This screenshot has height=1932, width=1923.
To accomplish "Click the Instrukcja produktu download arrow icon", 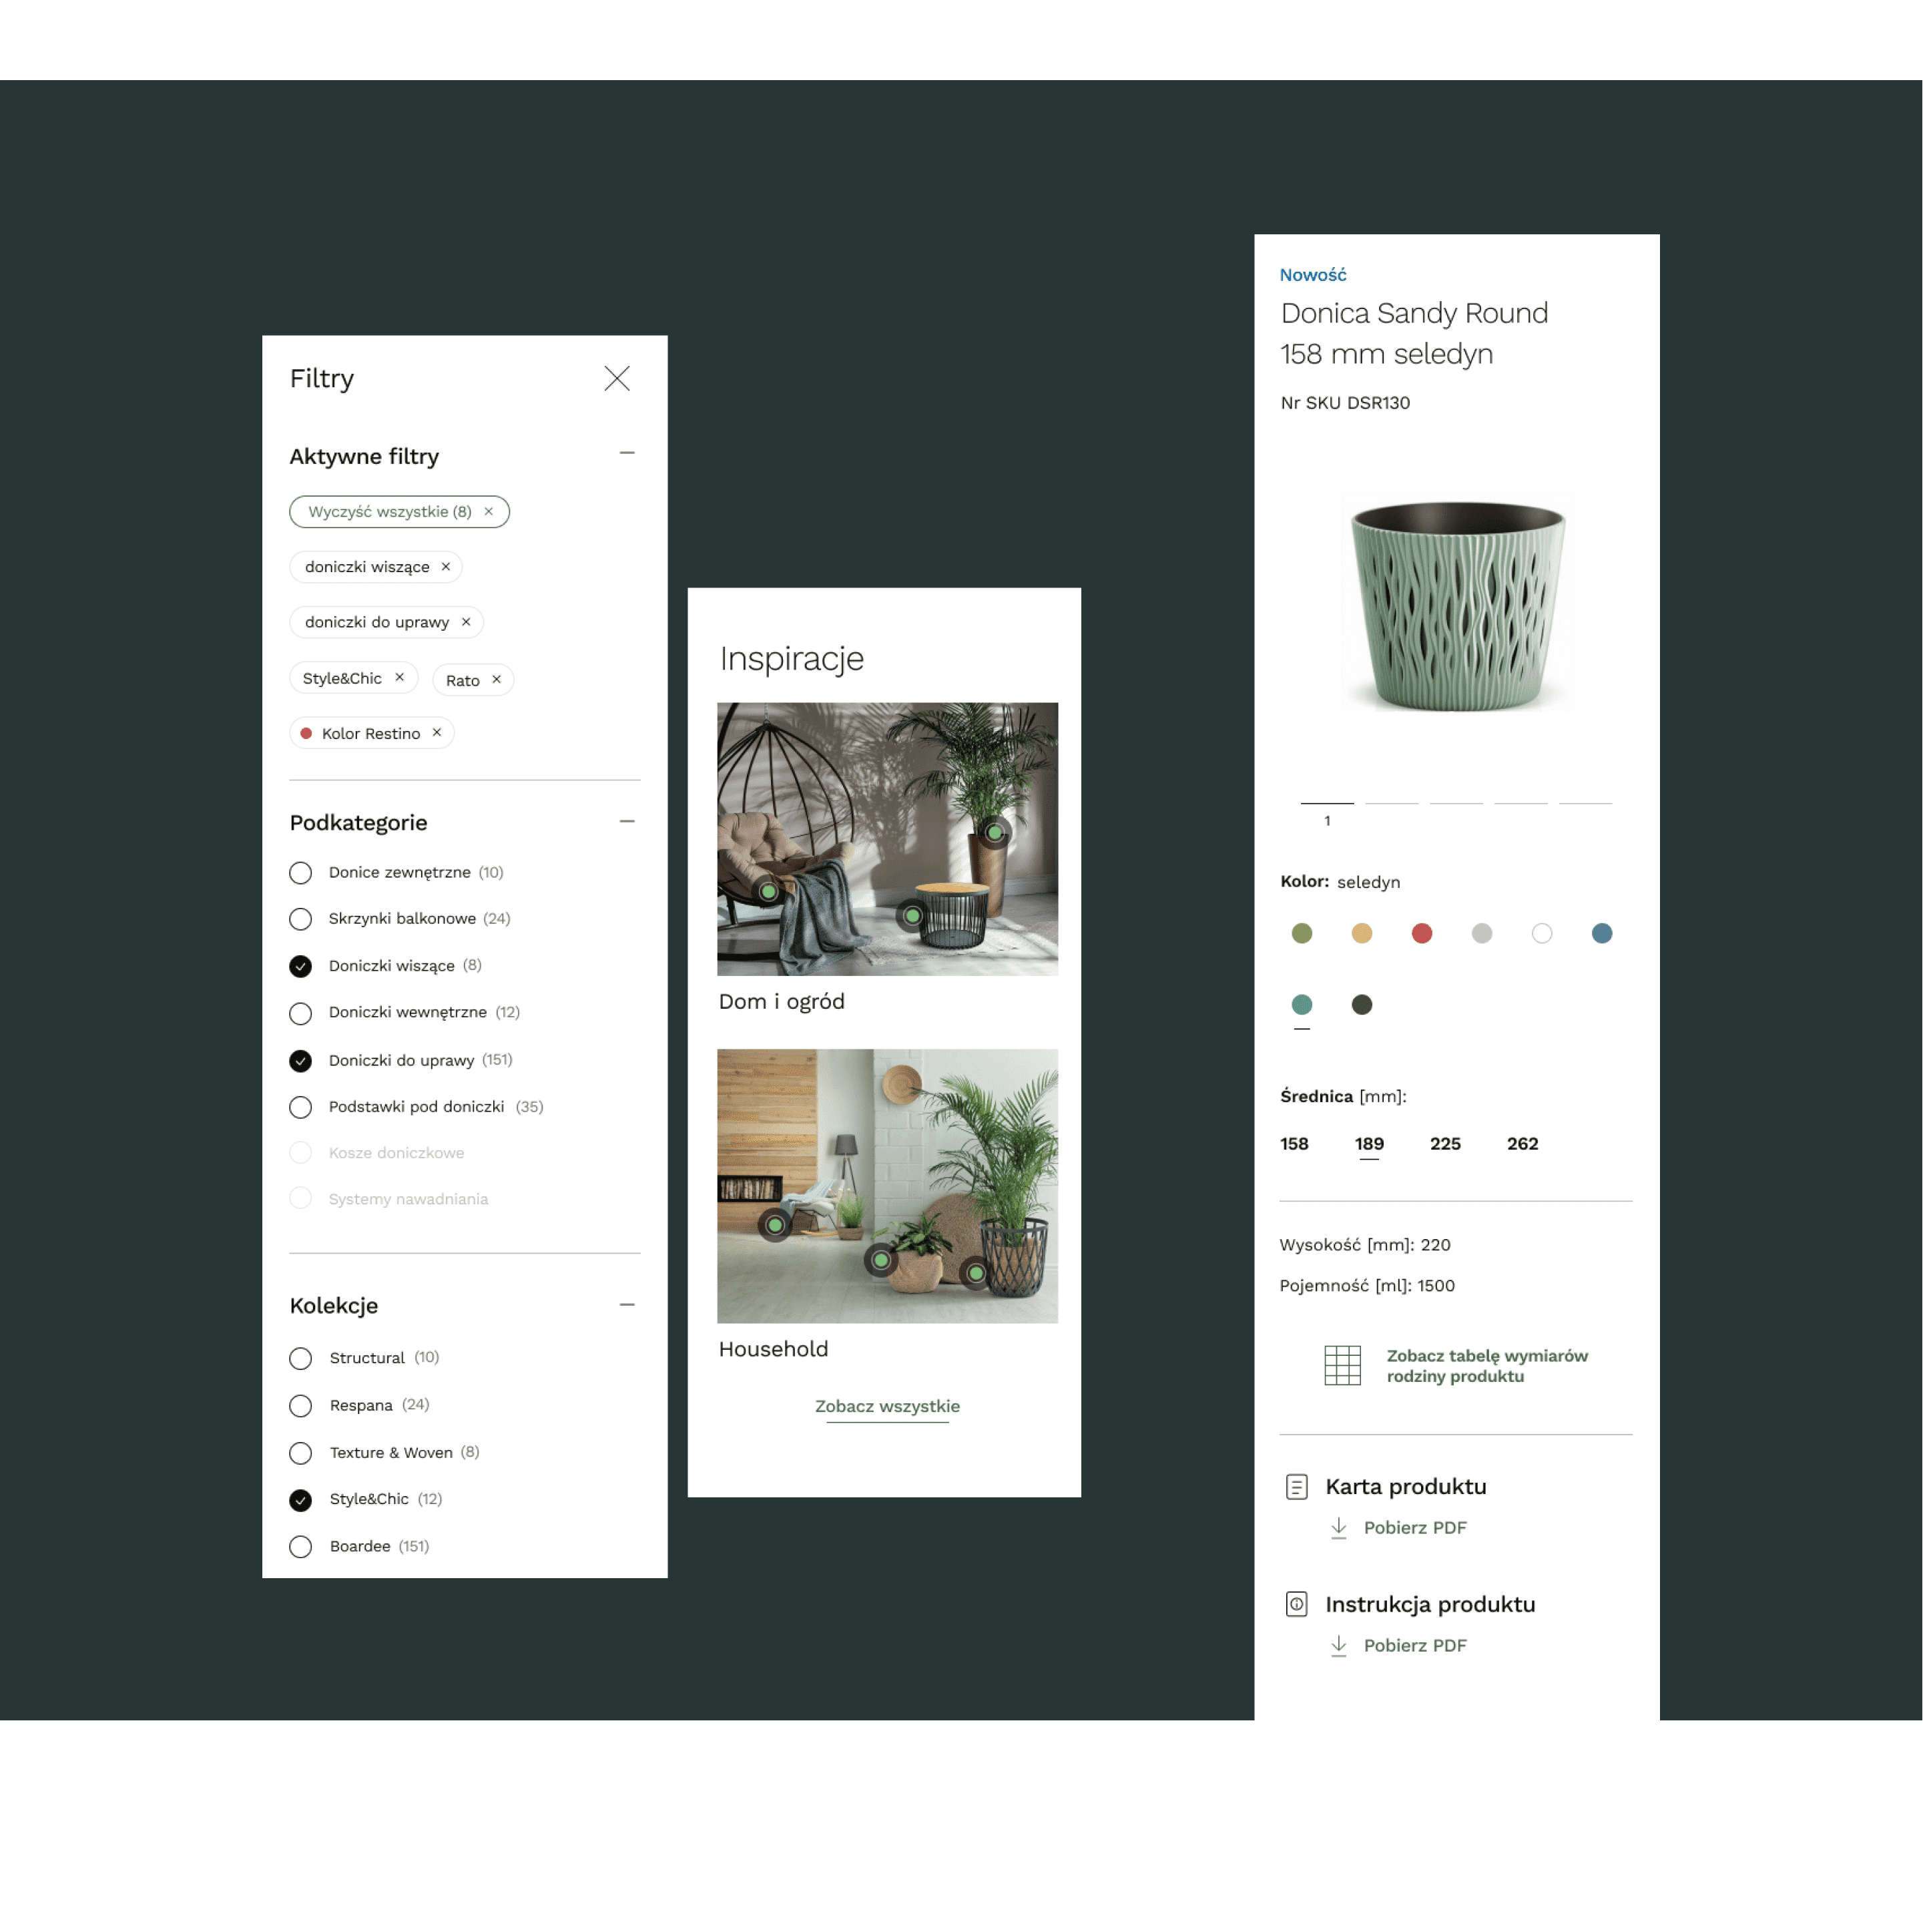I will click(1338, 1646).
